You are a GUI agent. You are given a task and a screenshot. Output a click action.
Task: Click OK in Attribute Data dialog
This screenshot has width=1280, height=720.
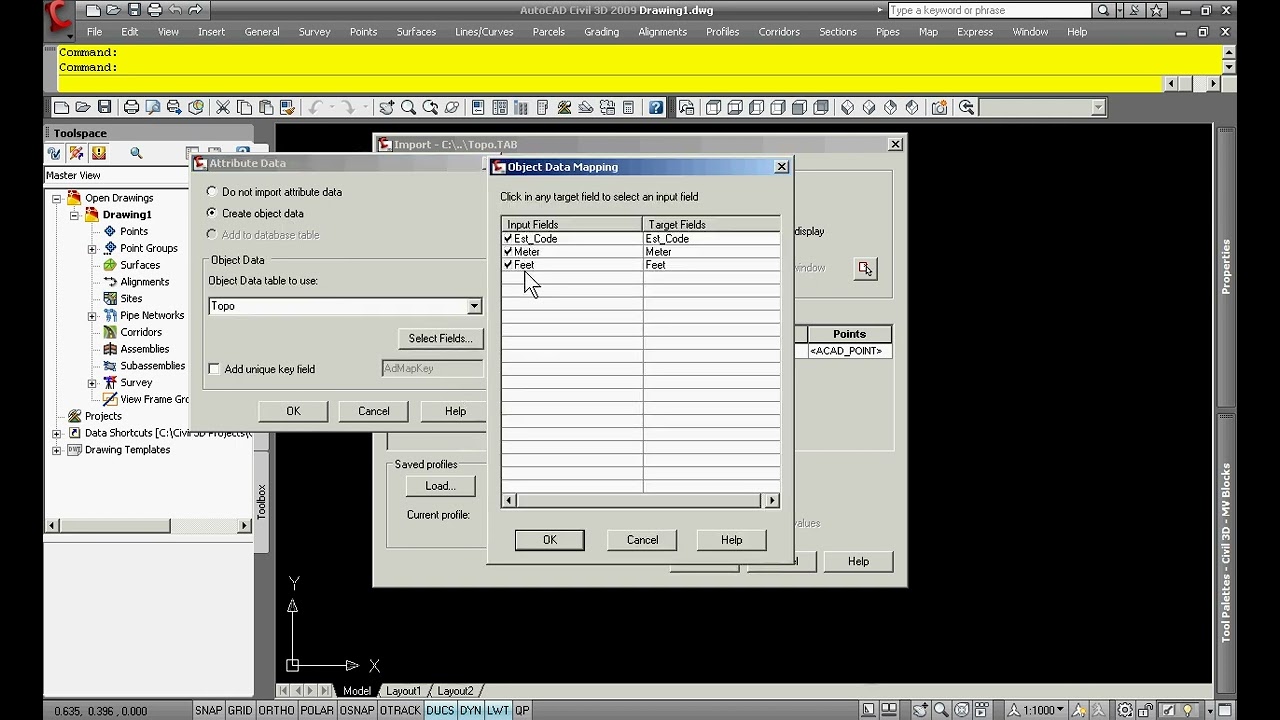[293, 411]
